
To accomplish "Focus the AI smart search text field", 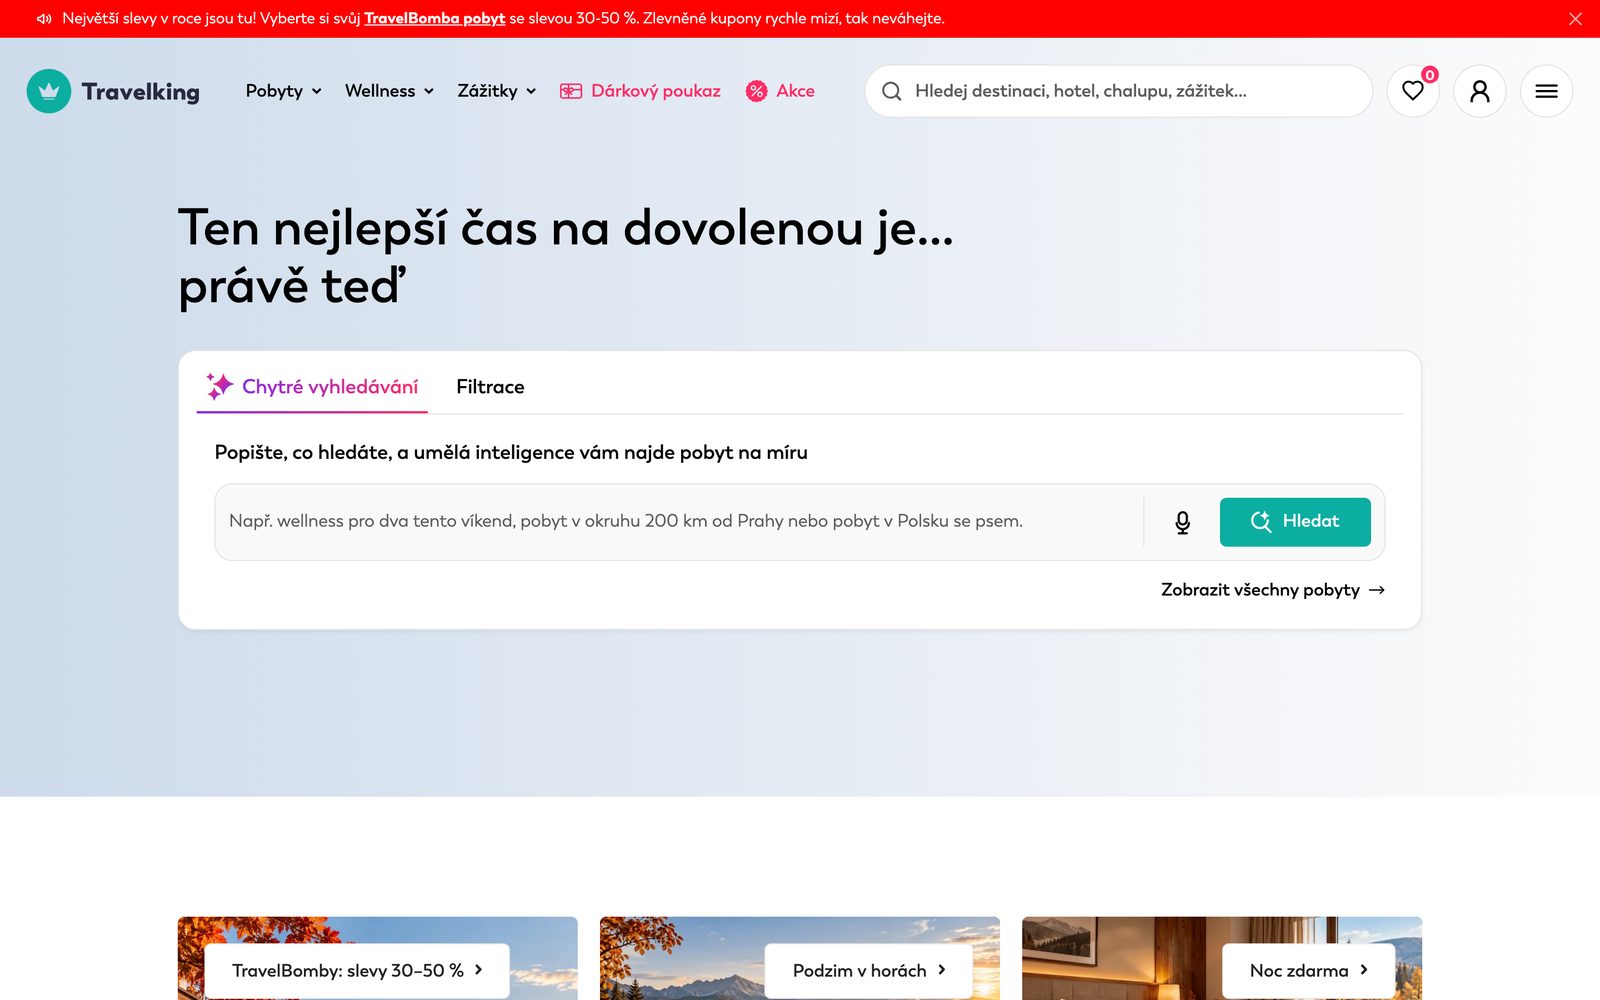I will coord(680,522).
